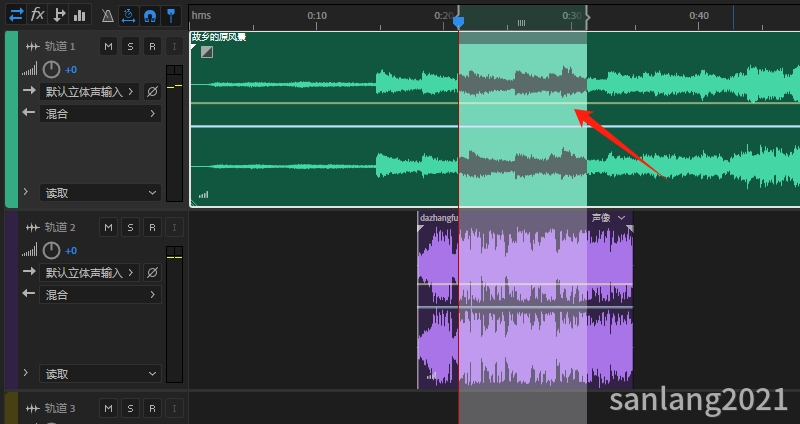
Task: Expand track 2 automation lanes chevron
Action: pos(26,373)
